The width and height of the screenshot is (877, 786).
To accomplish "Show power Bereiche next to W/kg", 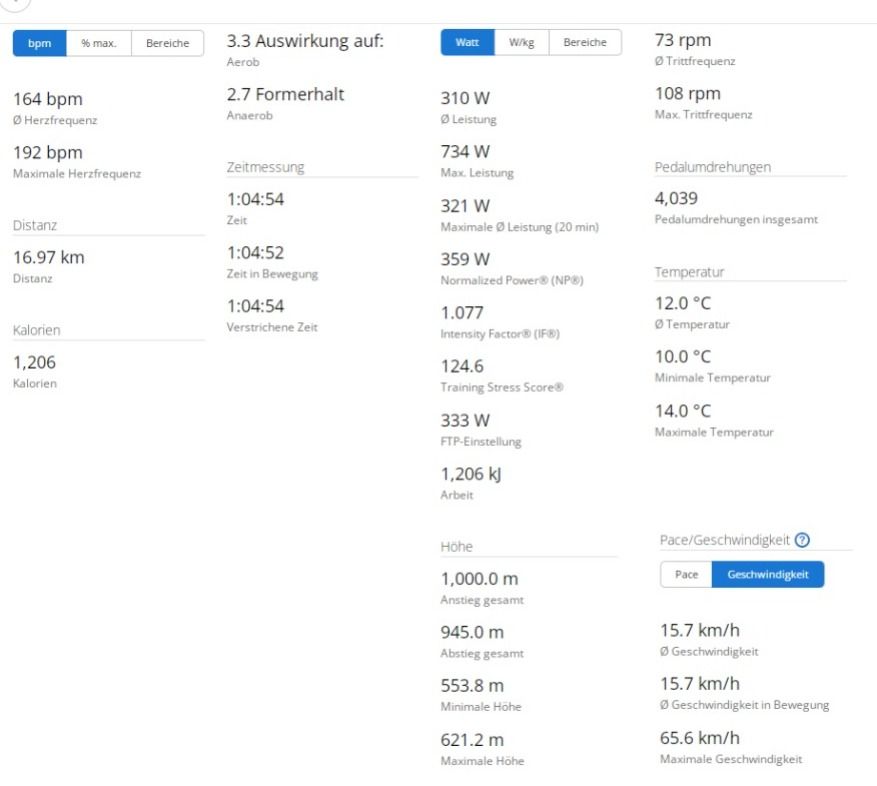I will pos(585,42).
